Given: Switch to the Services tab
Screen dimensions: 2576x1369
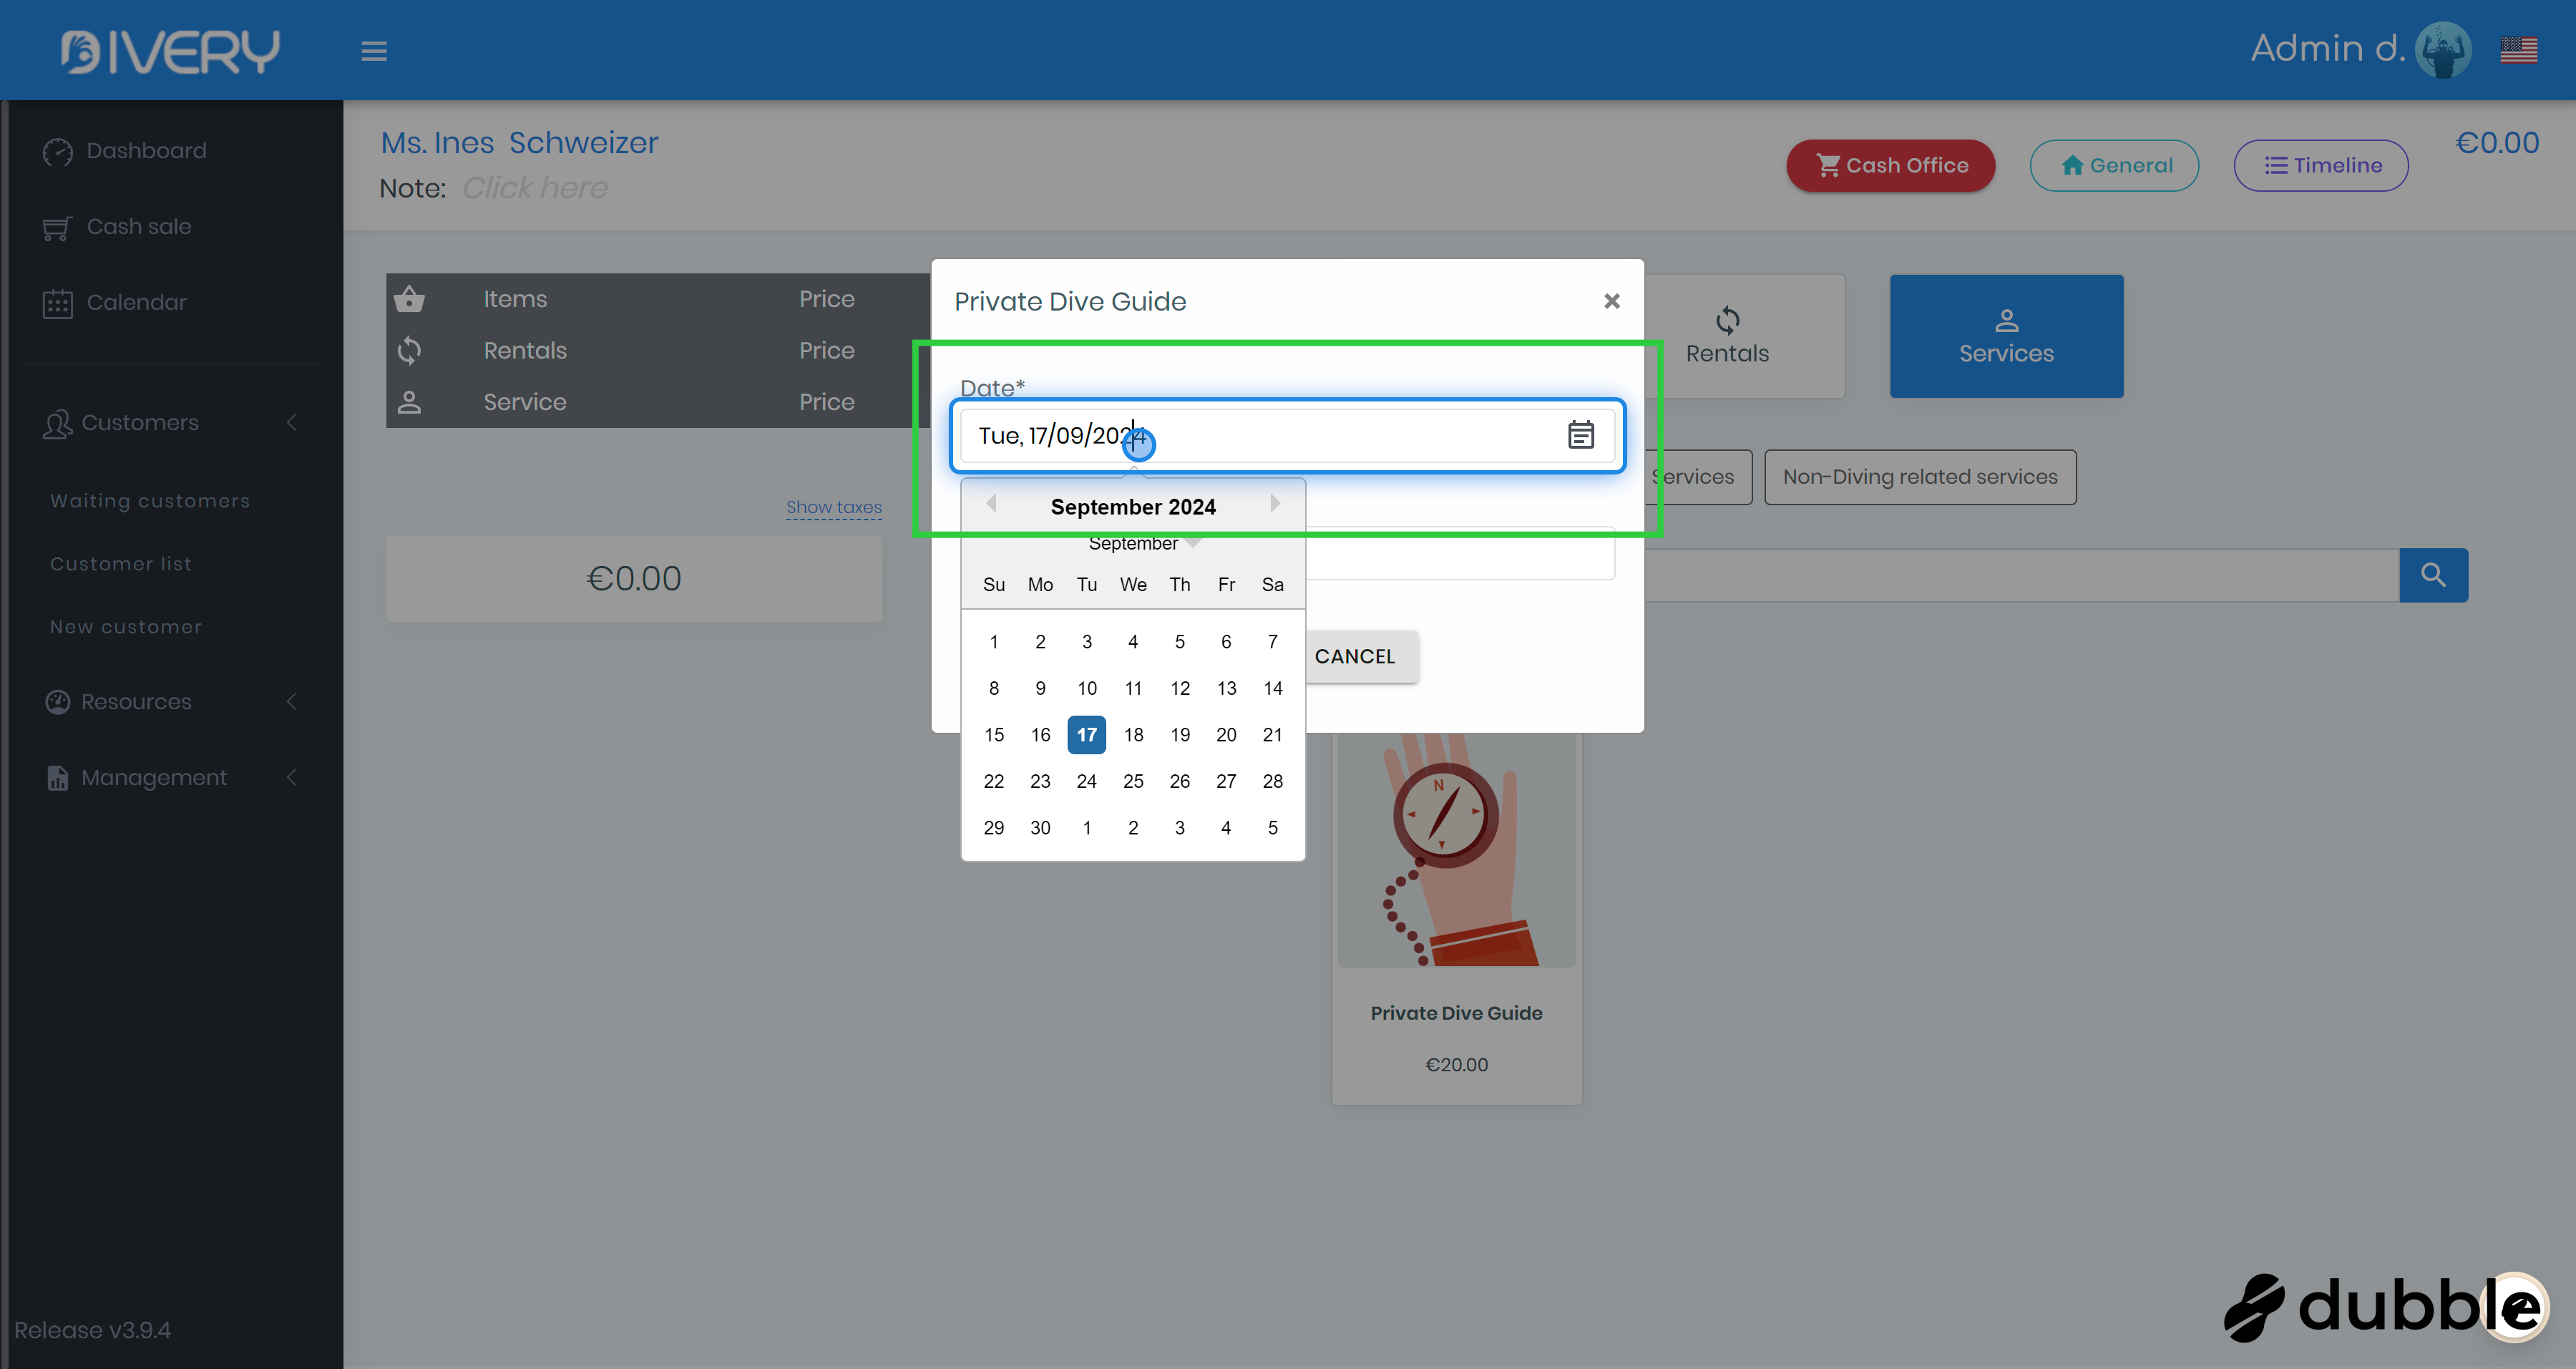Looking at the screenshot, I should [x=2005, y=336].
